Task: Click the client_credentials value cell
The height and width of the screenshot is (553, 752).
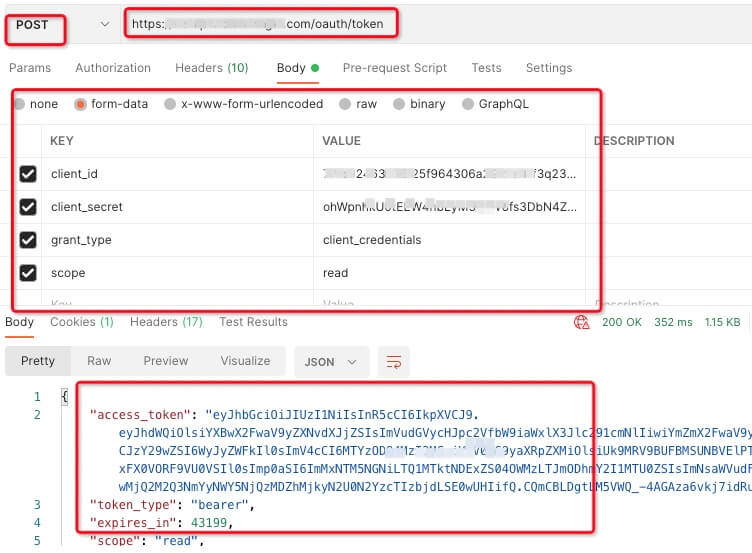Action: pos(372,240)
